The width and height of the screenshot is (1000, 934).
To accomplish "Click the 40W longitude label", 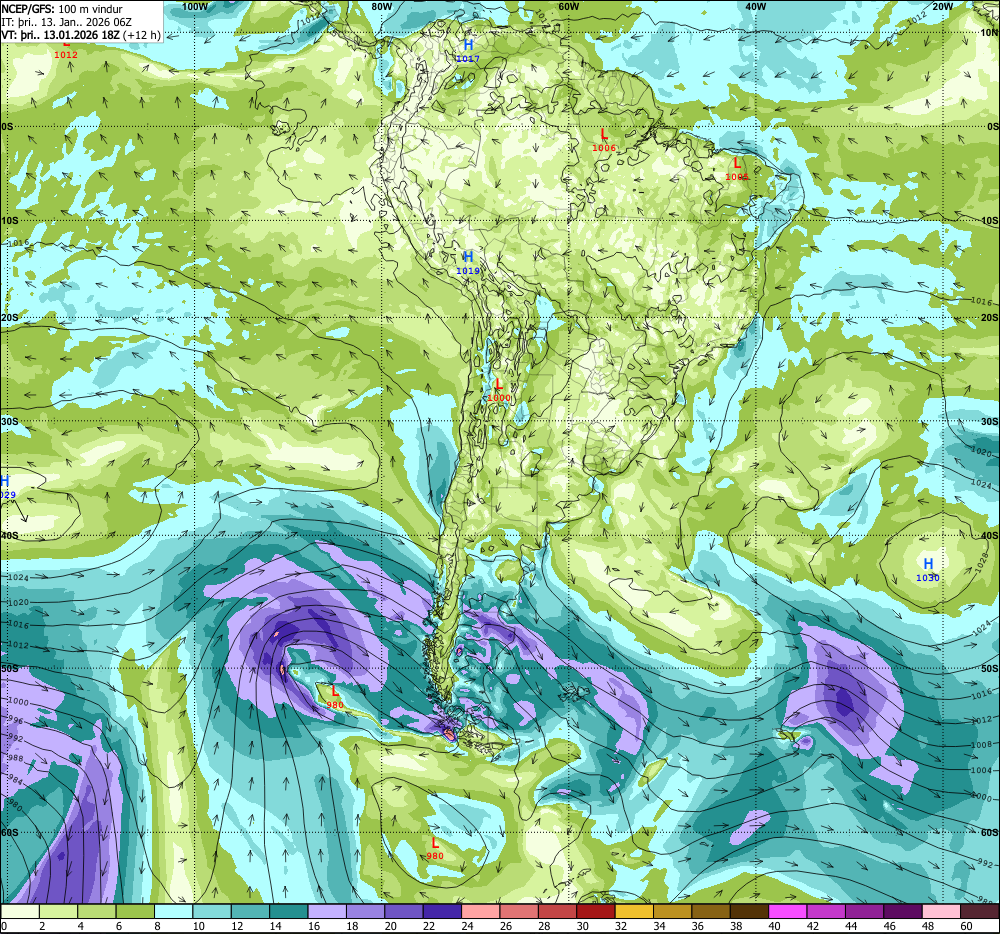I will [x=755, y=6].
